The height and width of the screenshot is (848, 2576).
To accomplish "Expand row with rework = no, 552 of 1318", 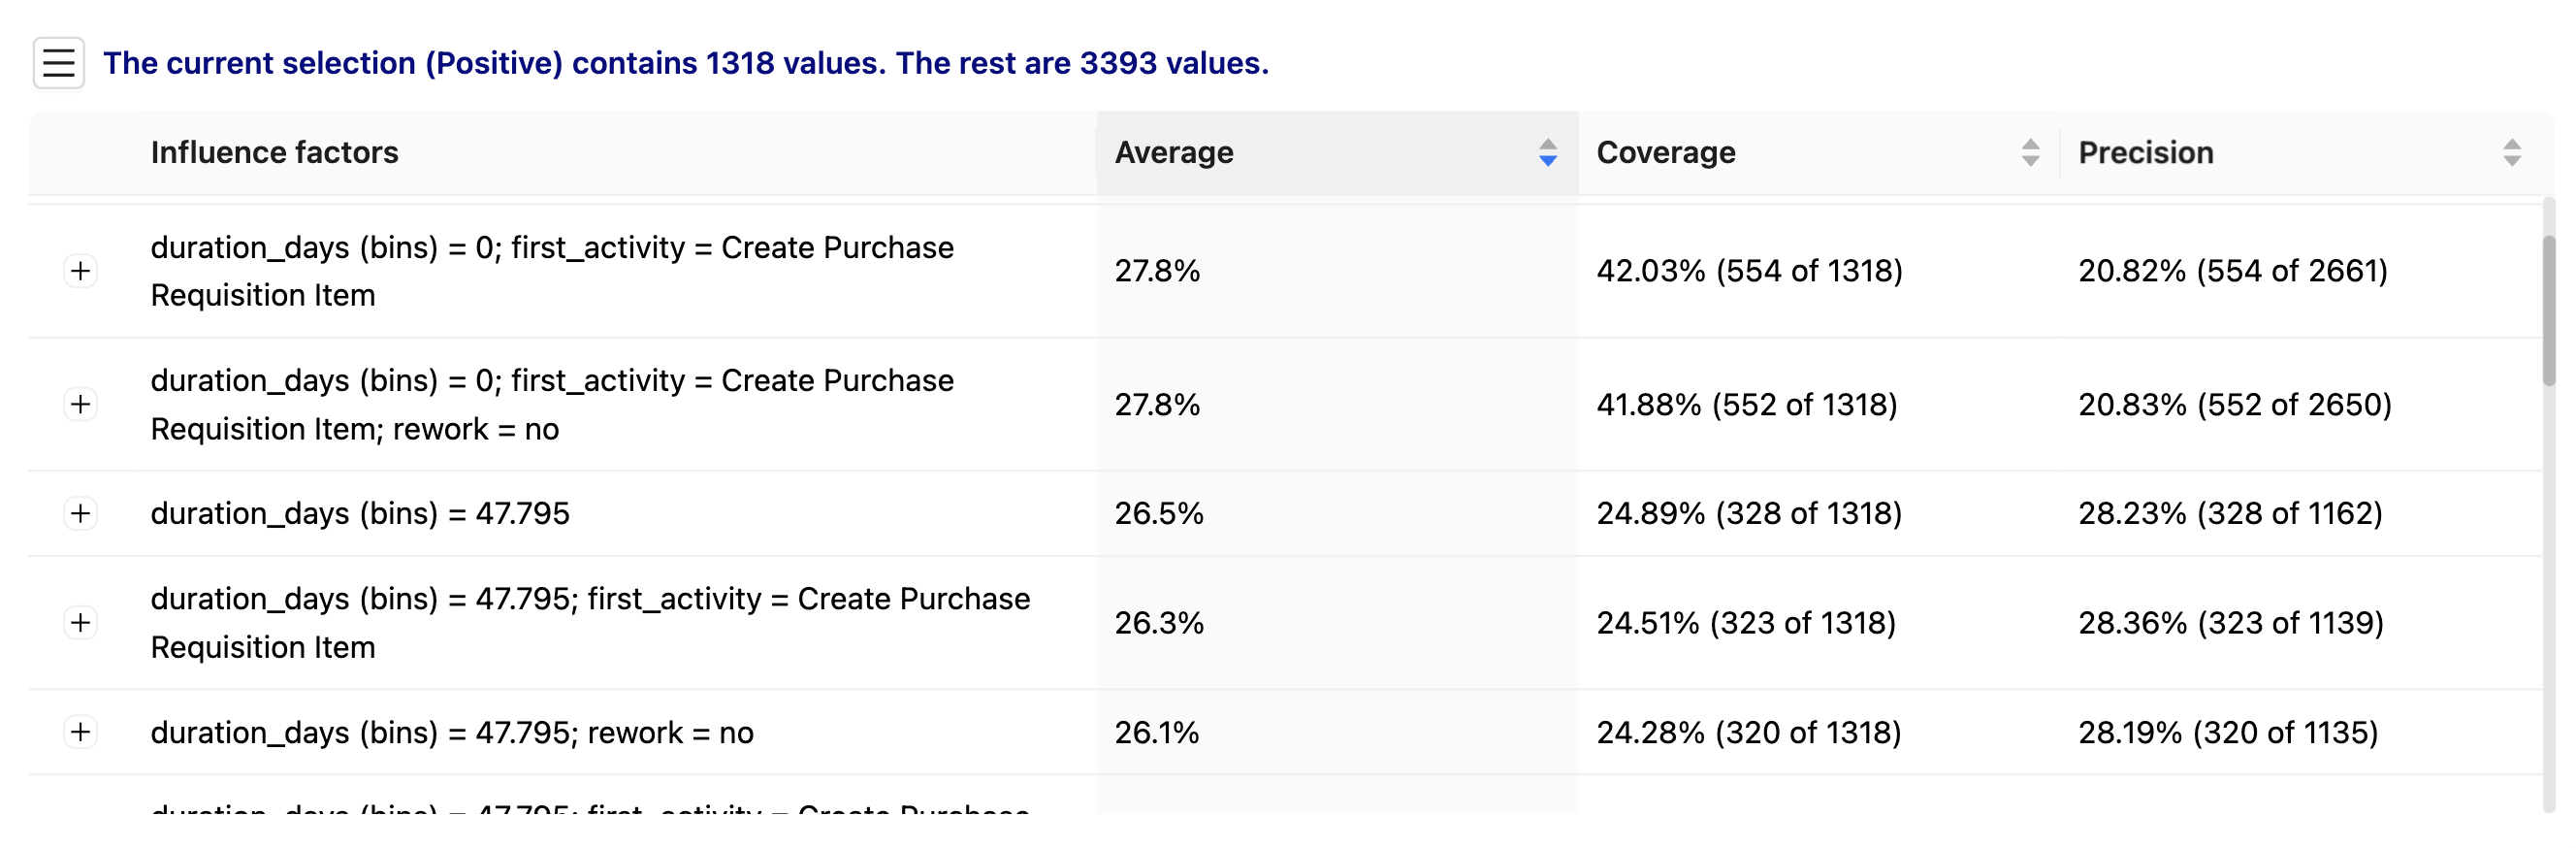I will point(81,404).
